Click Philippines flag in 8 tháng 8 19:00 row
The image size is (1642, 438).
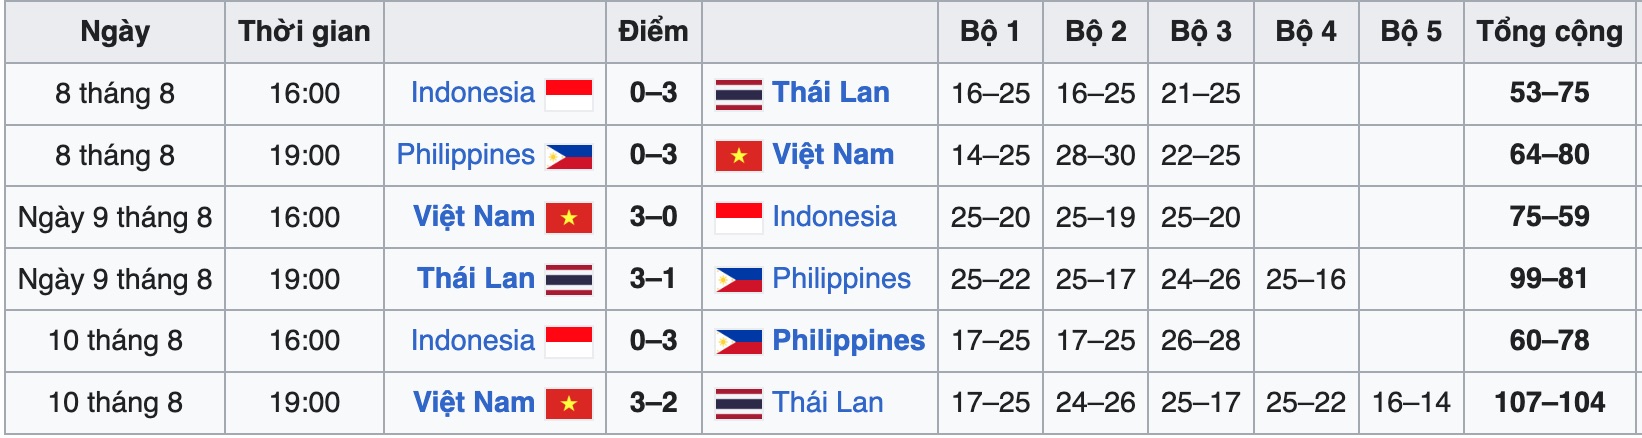tap(569, 156)
